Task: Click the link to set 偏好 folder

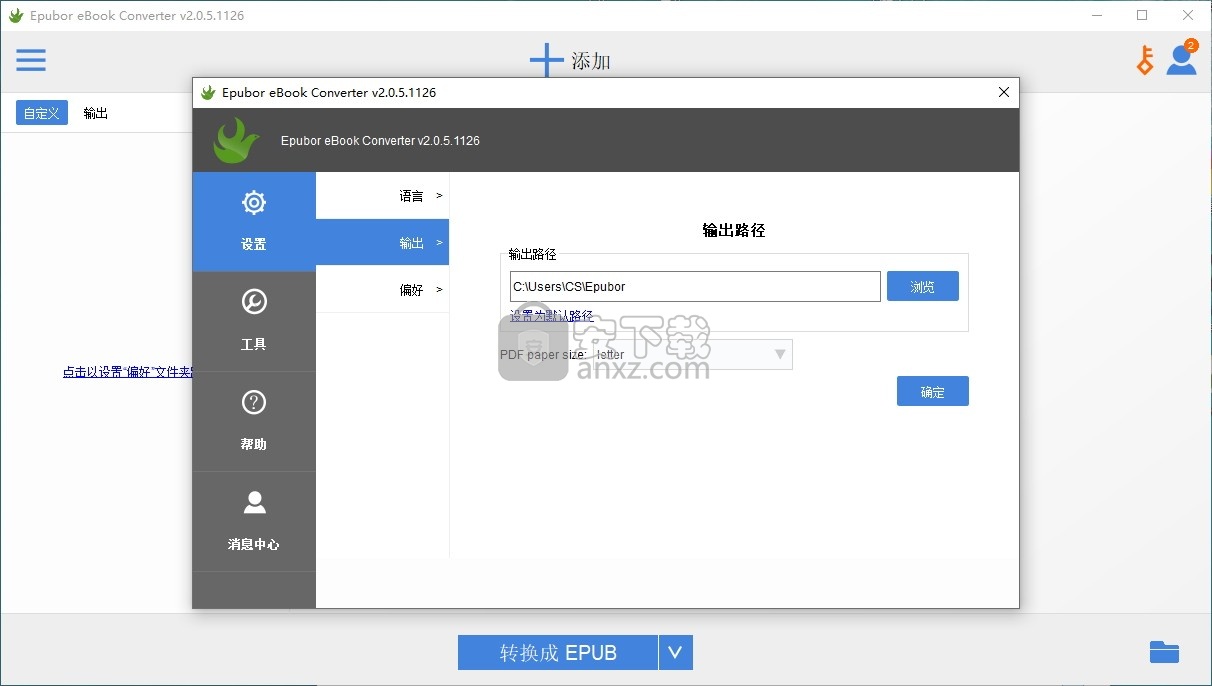Action: pos(127,371)
